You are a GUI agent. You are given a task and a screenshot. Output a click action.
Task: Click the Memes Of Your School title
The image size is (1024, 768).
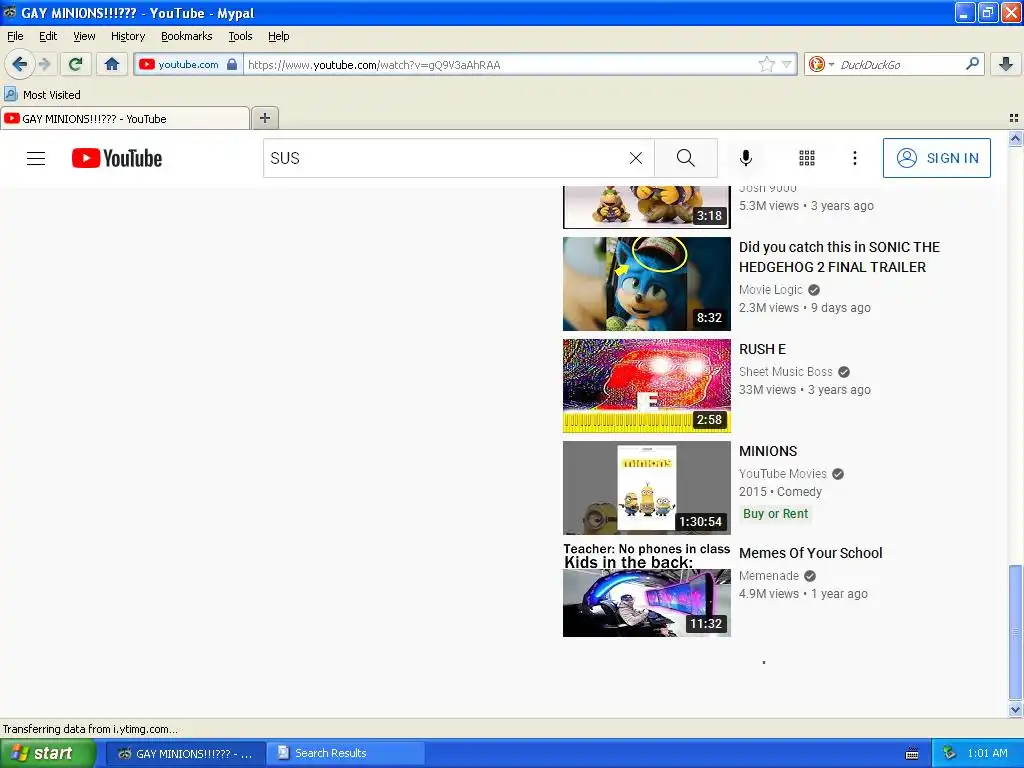(810, 552)
